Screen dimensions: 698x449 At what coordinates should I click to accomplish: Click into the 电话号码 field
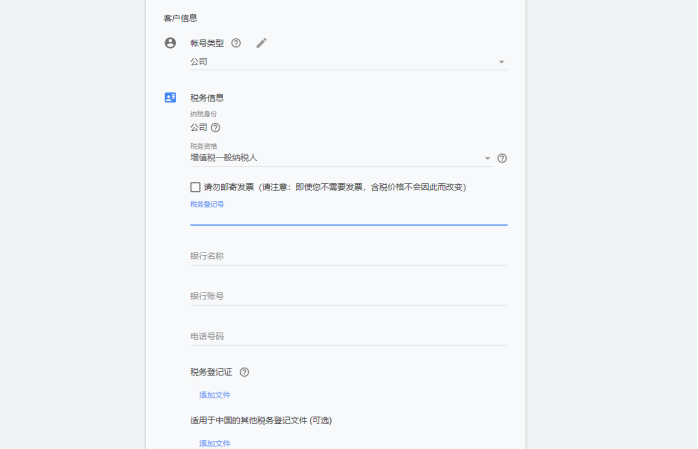[348, 336]
